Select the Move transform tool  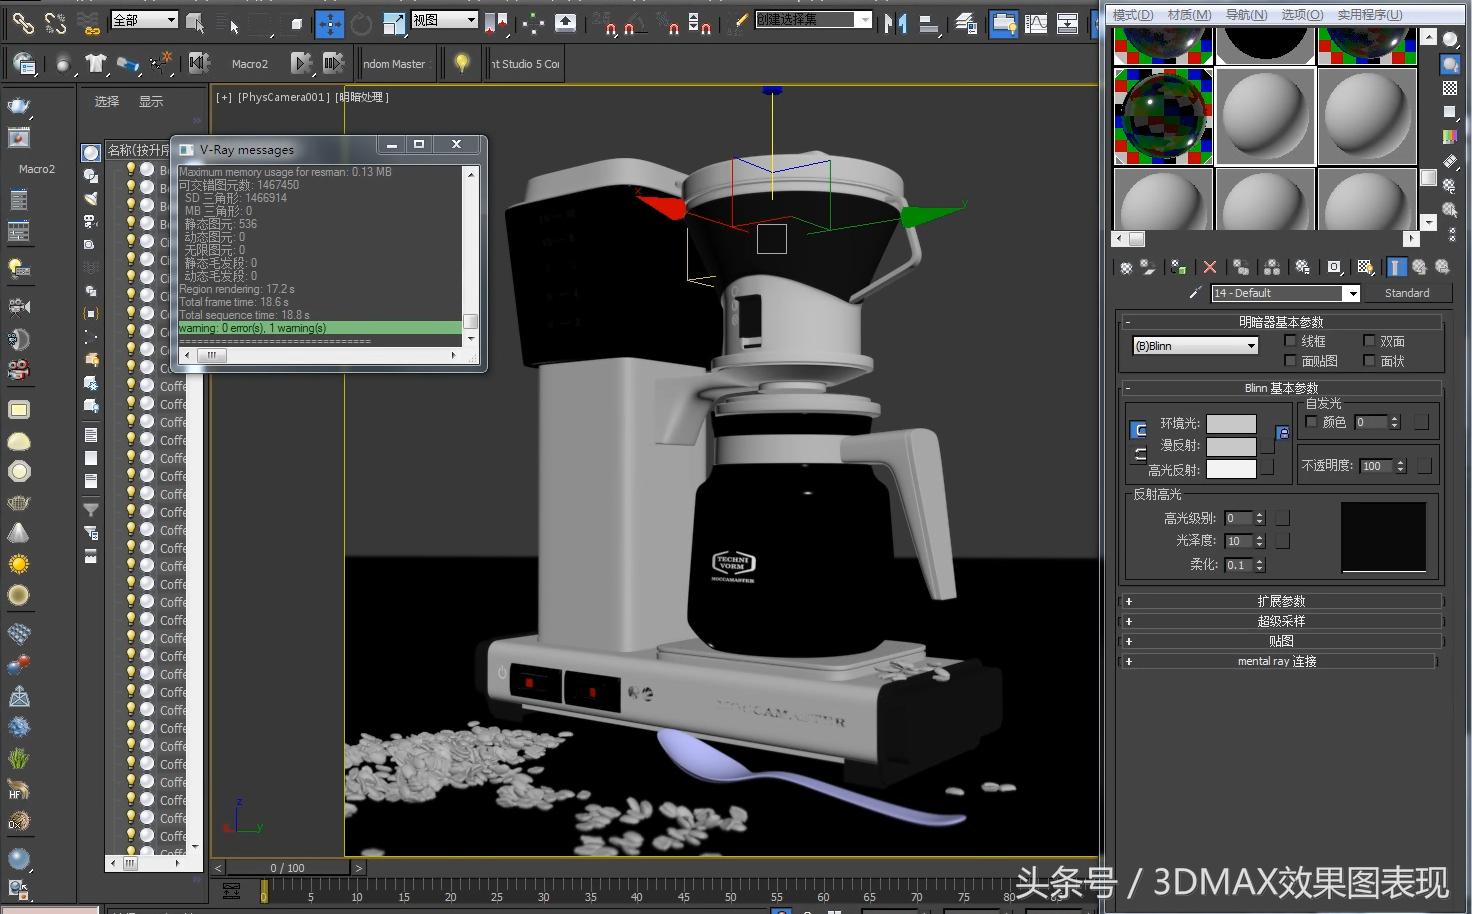[x=329, y=23]
